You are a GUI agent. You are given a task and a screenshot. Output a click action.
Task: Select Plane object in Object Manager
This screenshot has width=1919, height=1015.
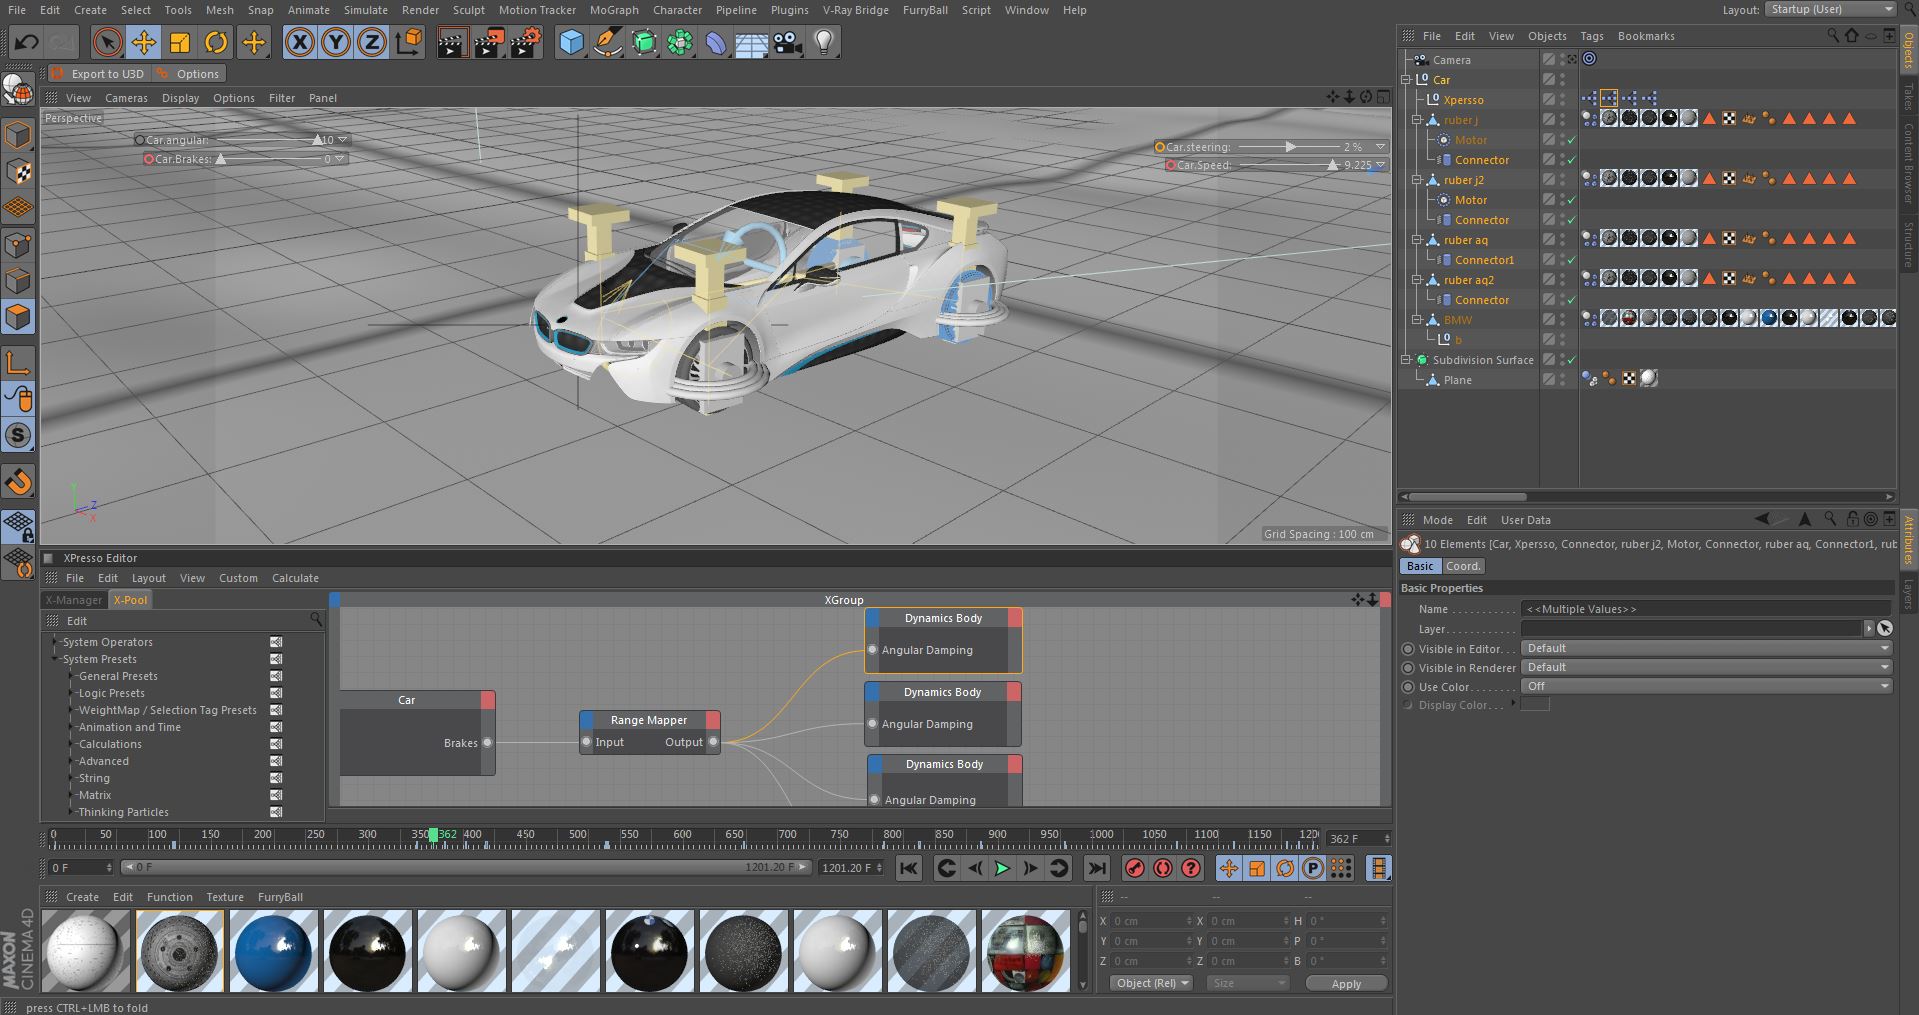tap(1457, 380)
